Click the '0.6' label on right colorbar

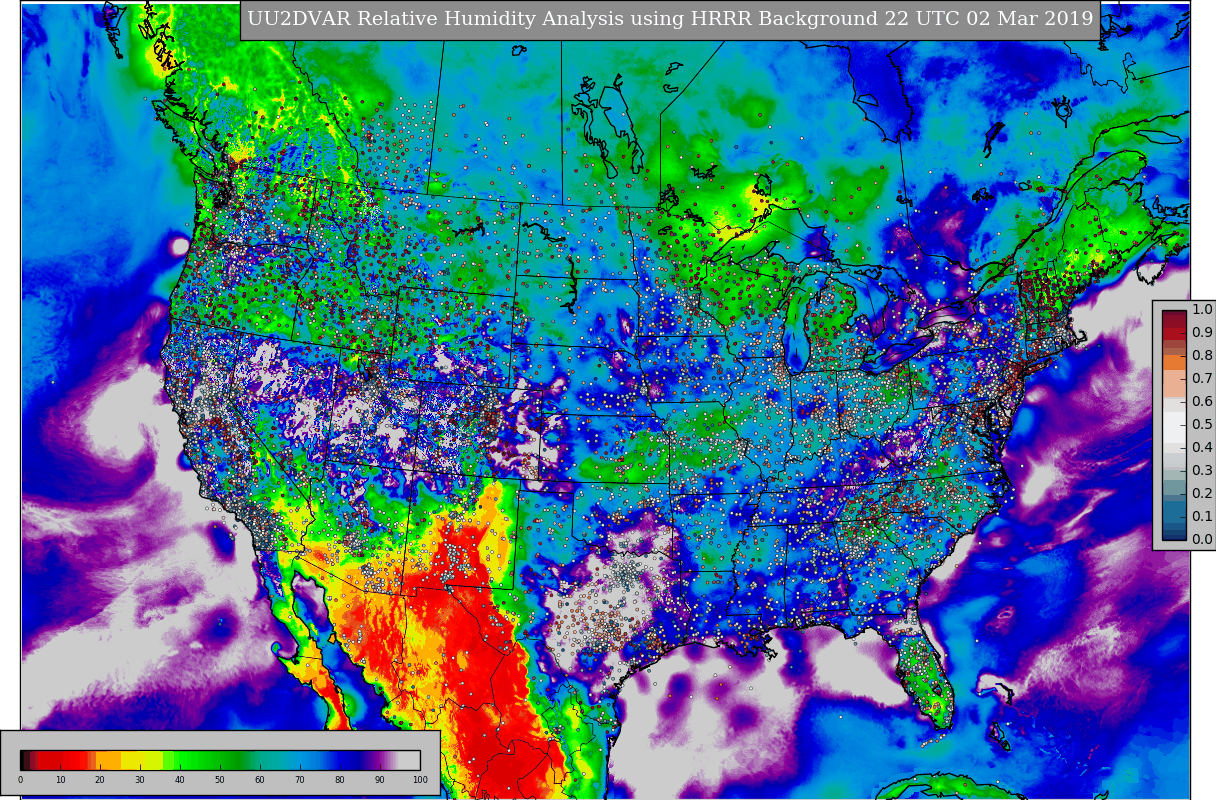1202,402
